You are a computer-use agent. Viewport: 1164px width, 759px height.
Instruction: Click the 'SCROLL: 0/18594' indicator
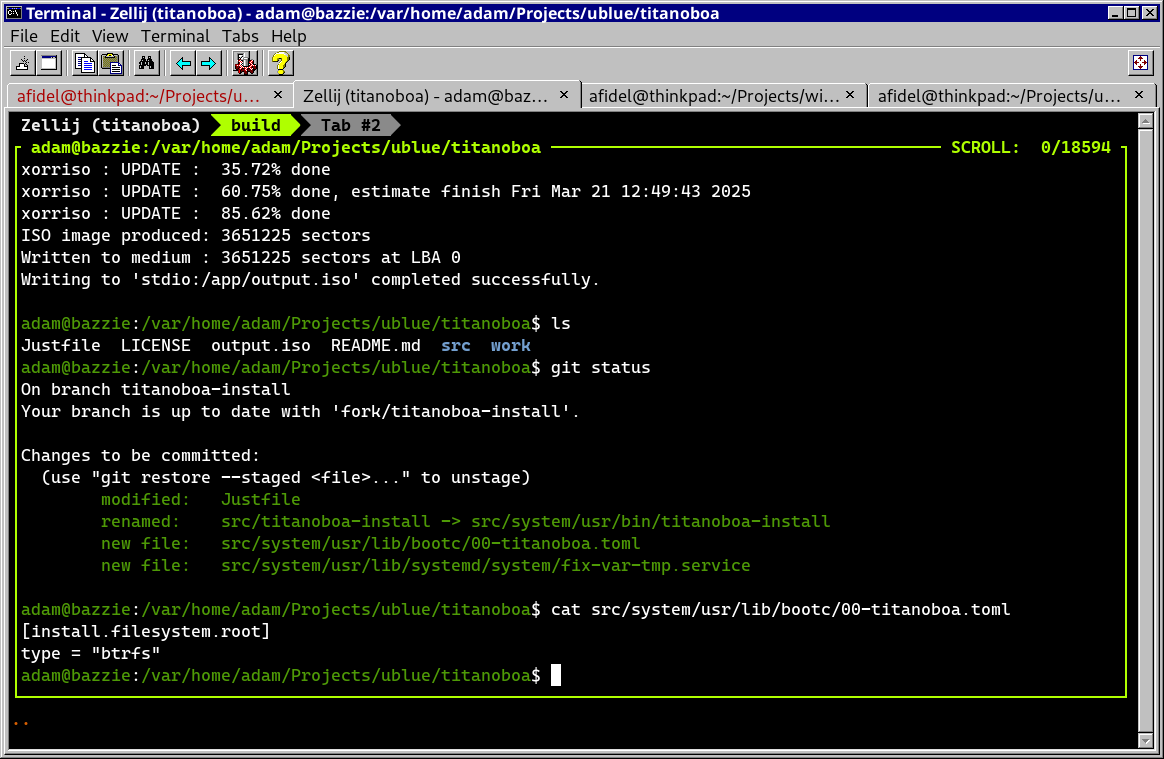(x=1030, y=148)
